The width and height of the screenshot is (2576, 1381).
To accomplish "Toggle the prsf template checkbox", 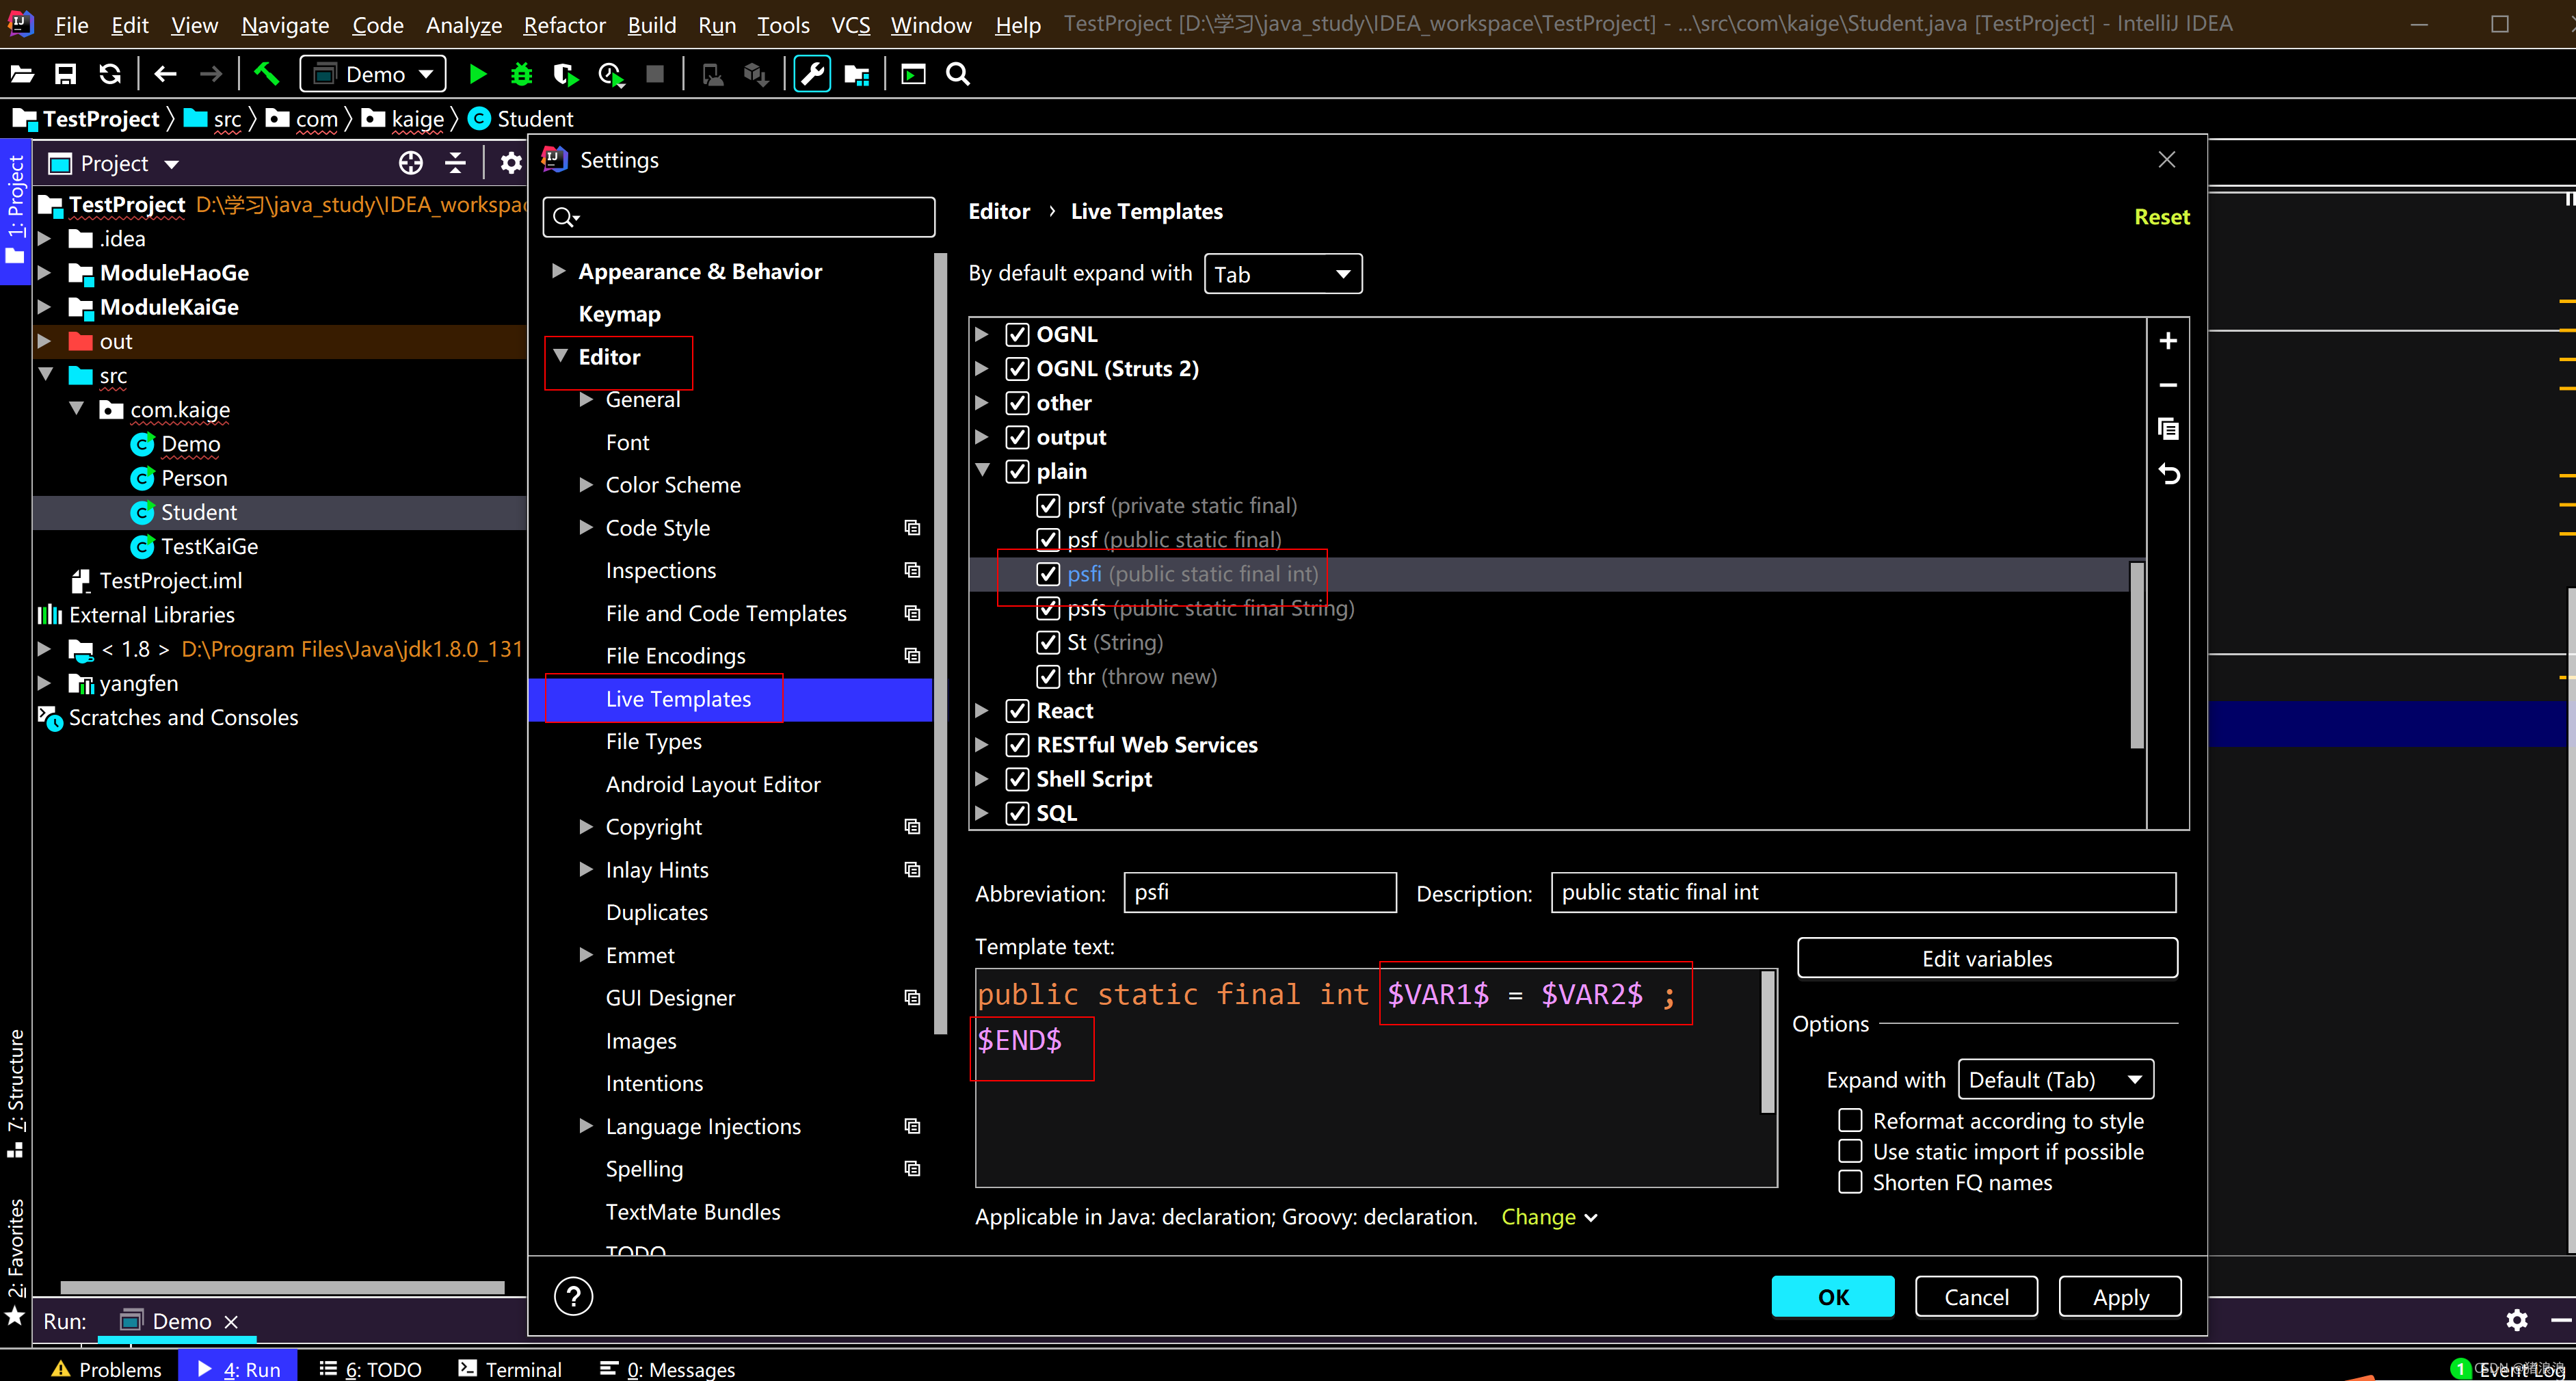I will click(x=1048, y=505).
